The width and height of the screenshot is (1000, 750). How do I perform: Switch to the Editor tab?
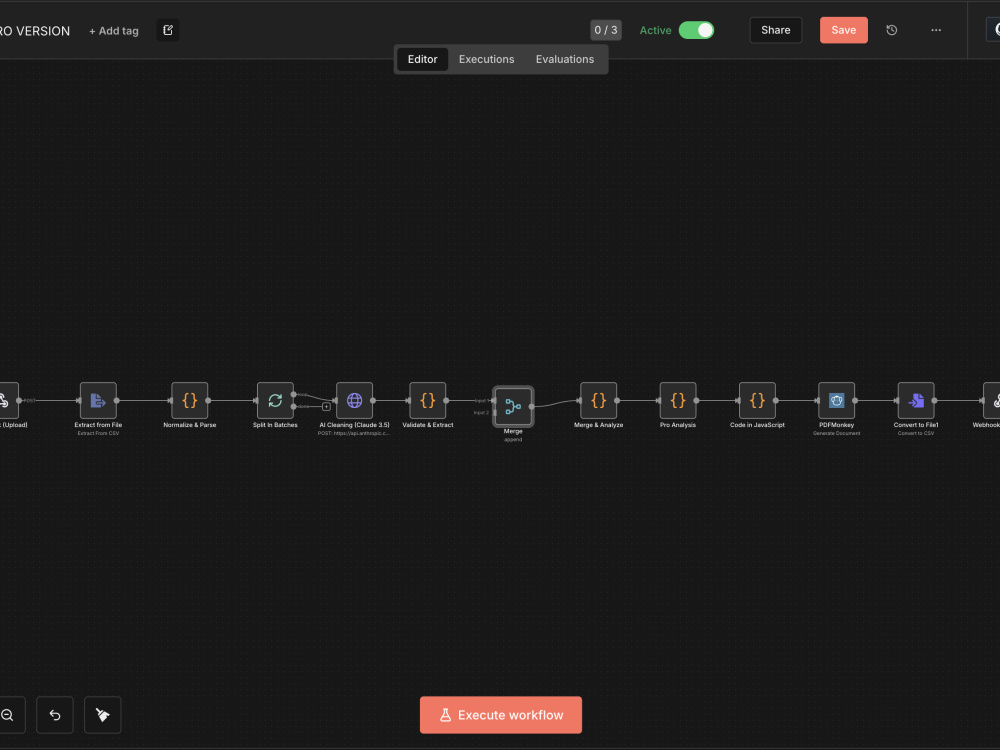[x=422, y=59]
